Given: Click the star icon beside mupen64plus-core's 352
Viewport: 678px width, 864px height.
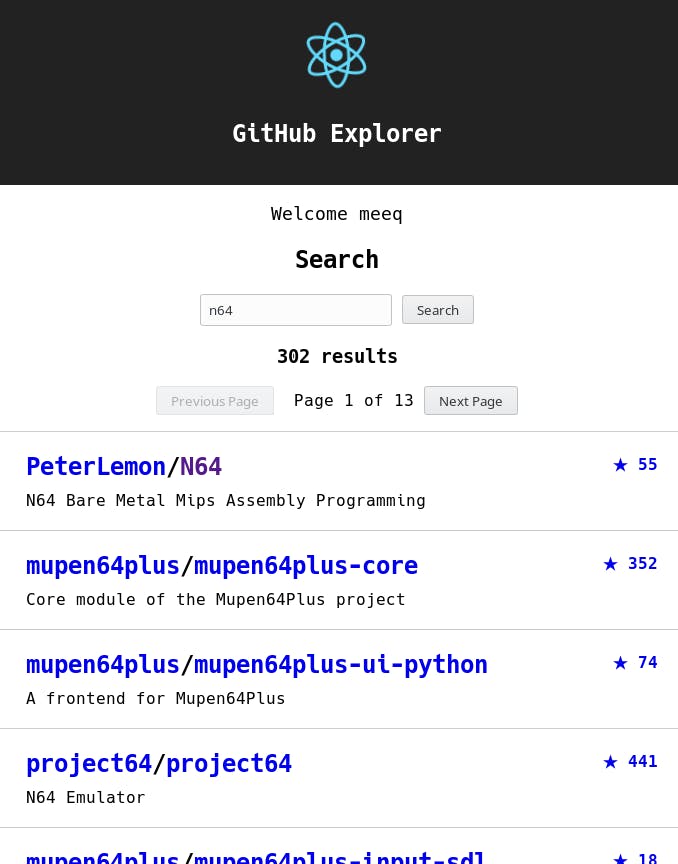Looking at the screenshot, I should (610, 563).
